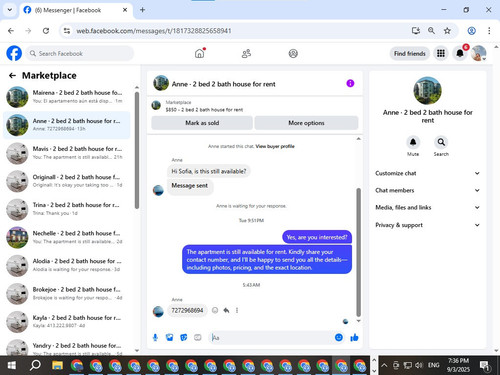The width and height of the screenshot is (500, 375).
Task: Open the Friends icon in top navigation
Action: [x=246, y=53]
